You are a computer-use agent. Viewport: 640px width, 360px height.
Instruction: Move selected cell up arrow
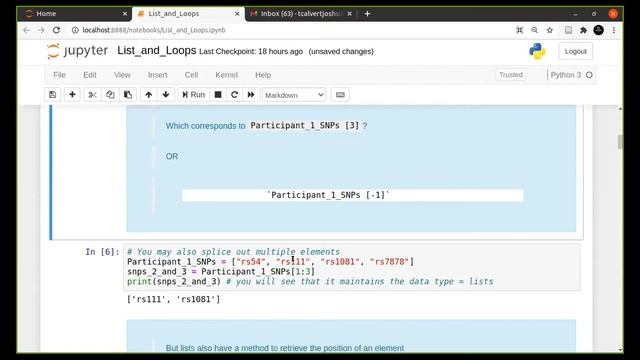tap(149, 95)
